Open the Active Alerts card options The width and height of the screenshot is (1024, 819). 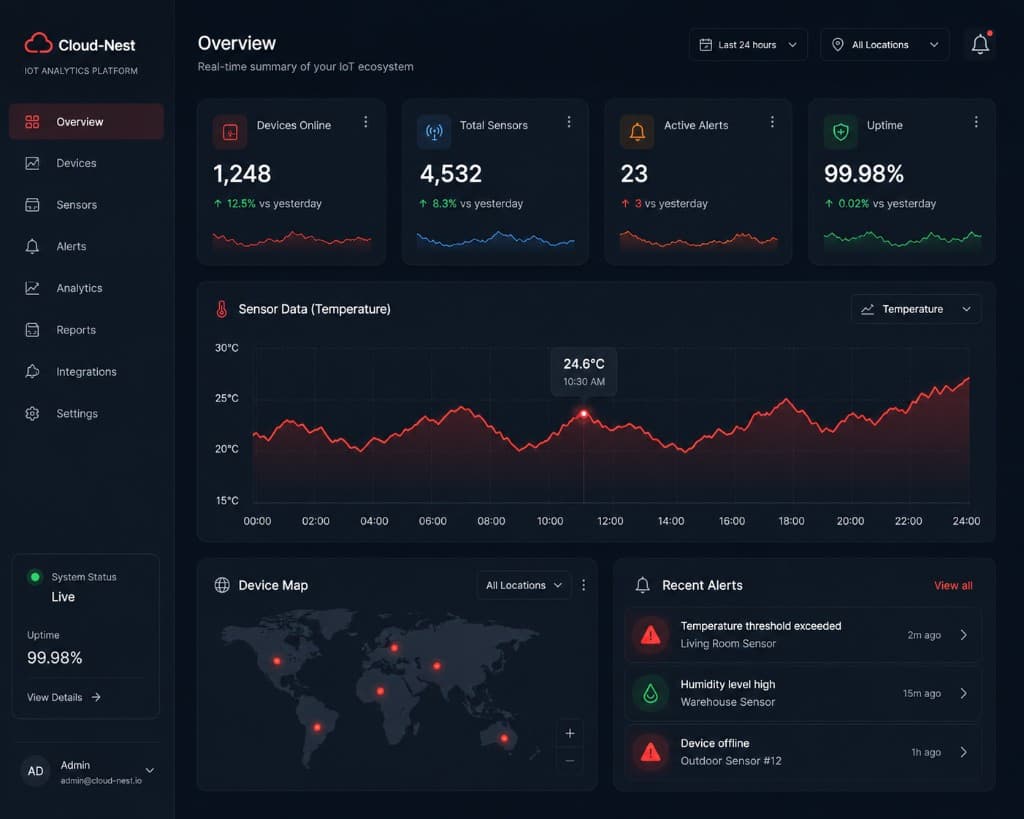[772, 122]
